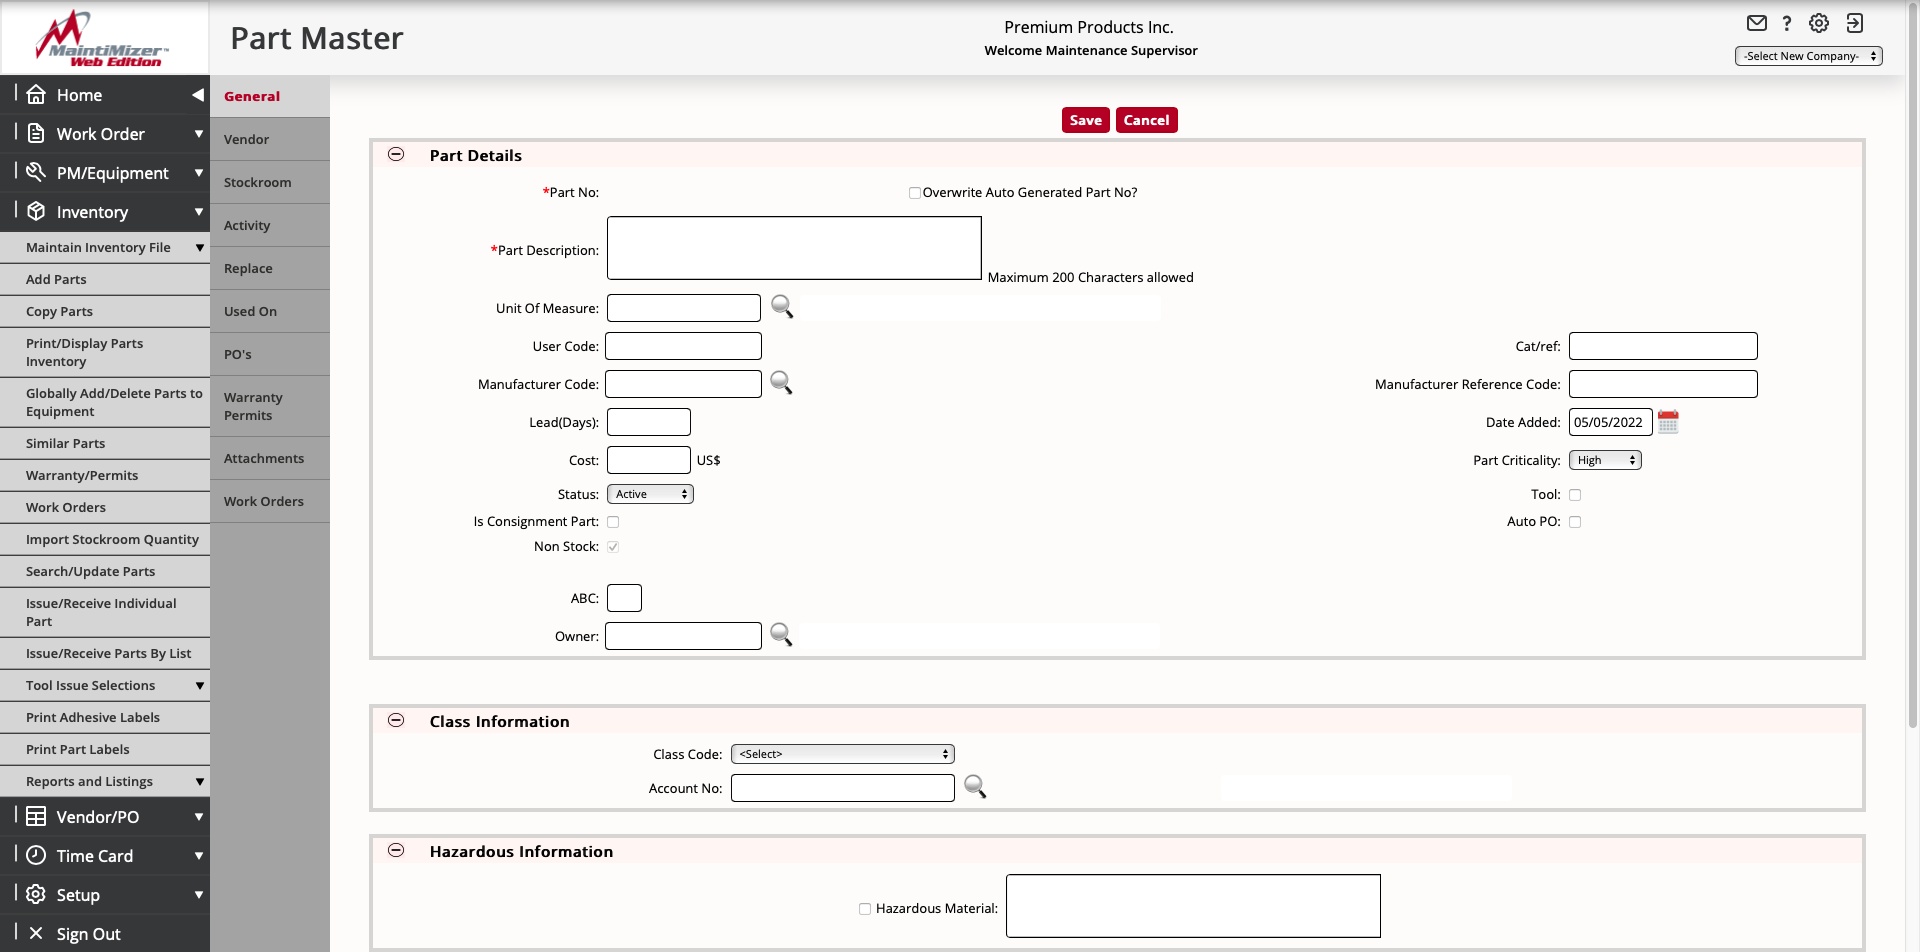This screenshot has width=1920, height=952.
Task: Click inside the Part Description field
Action: (x=793, y=248)
